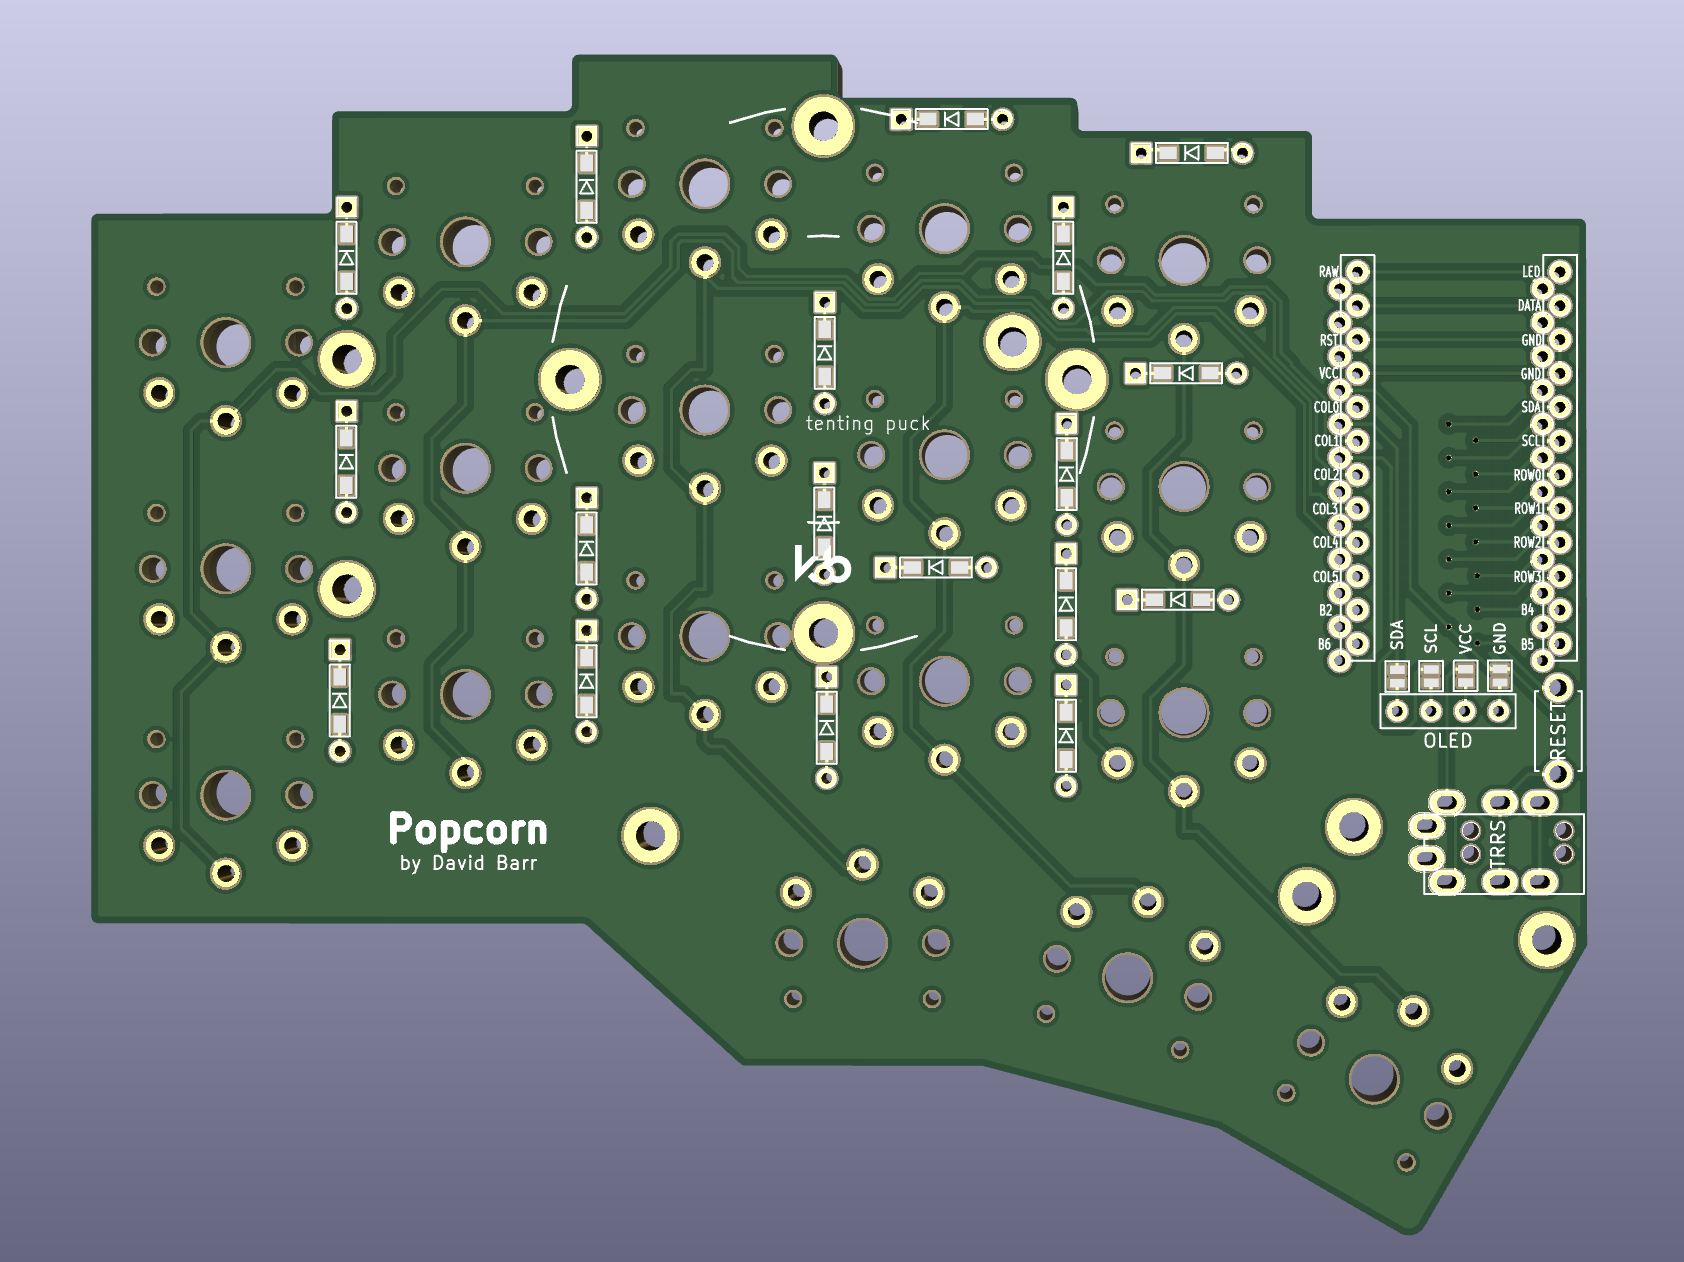Image resolution: width=1684 pixels, height=1262 pixels.
Task: Click the 'by David Barr' credit text
Action: [x=468, y=863]
